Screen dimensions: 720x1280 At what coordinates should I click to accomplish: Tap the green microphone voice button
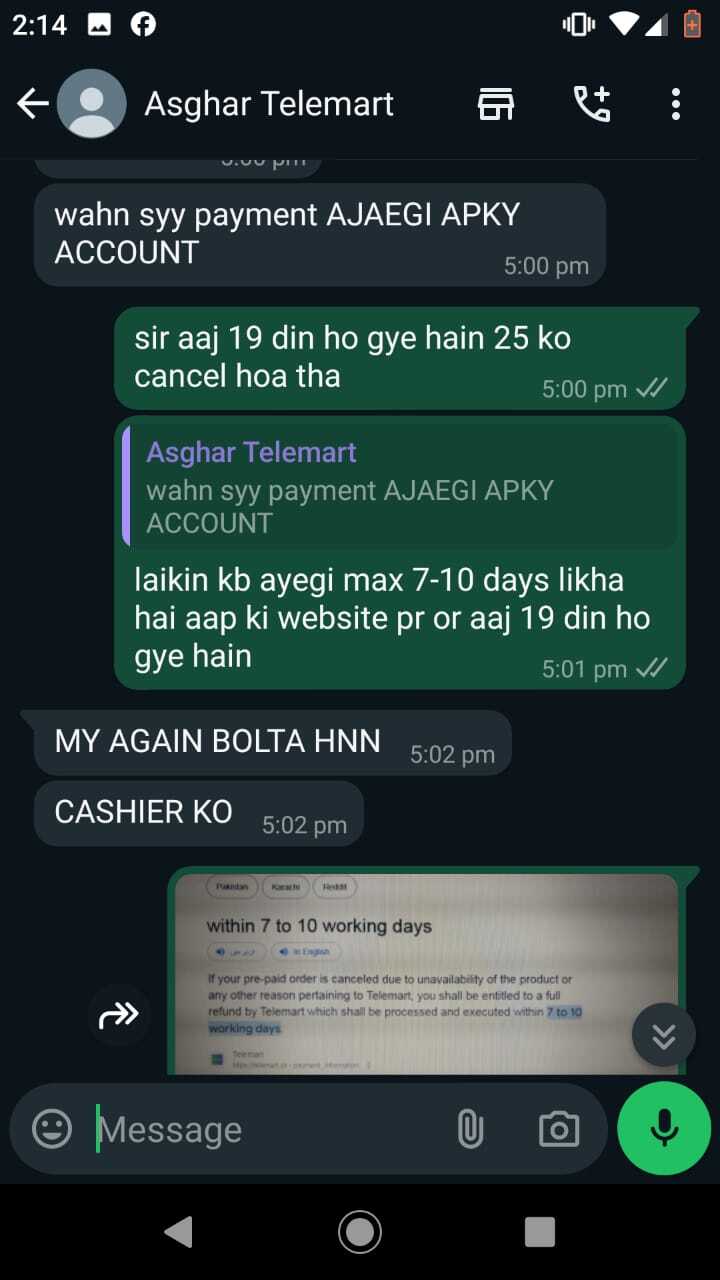click(x=664, y=1128)
